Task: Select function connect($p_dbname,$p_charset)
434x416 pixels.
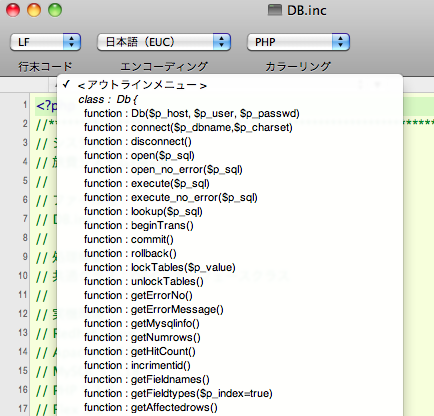Action: (230, 127)
